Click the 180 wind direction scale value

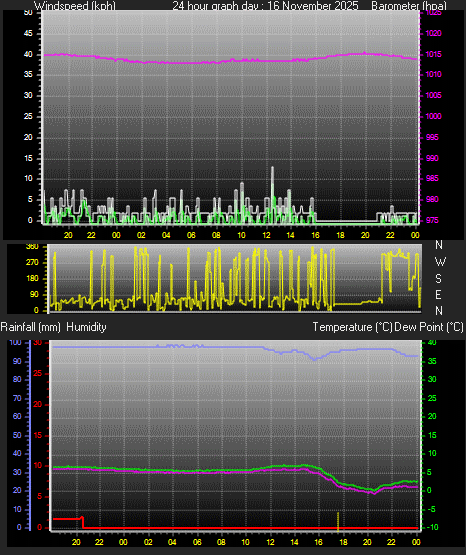click(x=32, y=278)
